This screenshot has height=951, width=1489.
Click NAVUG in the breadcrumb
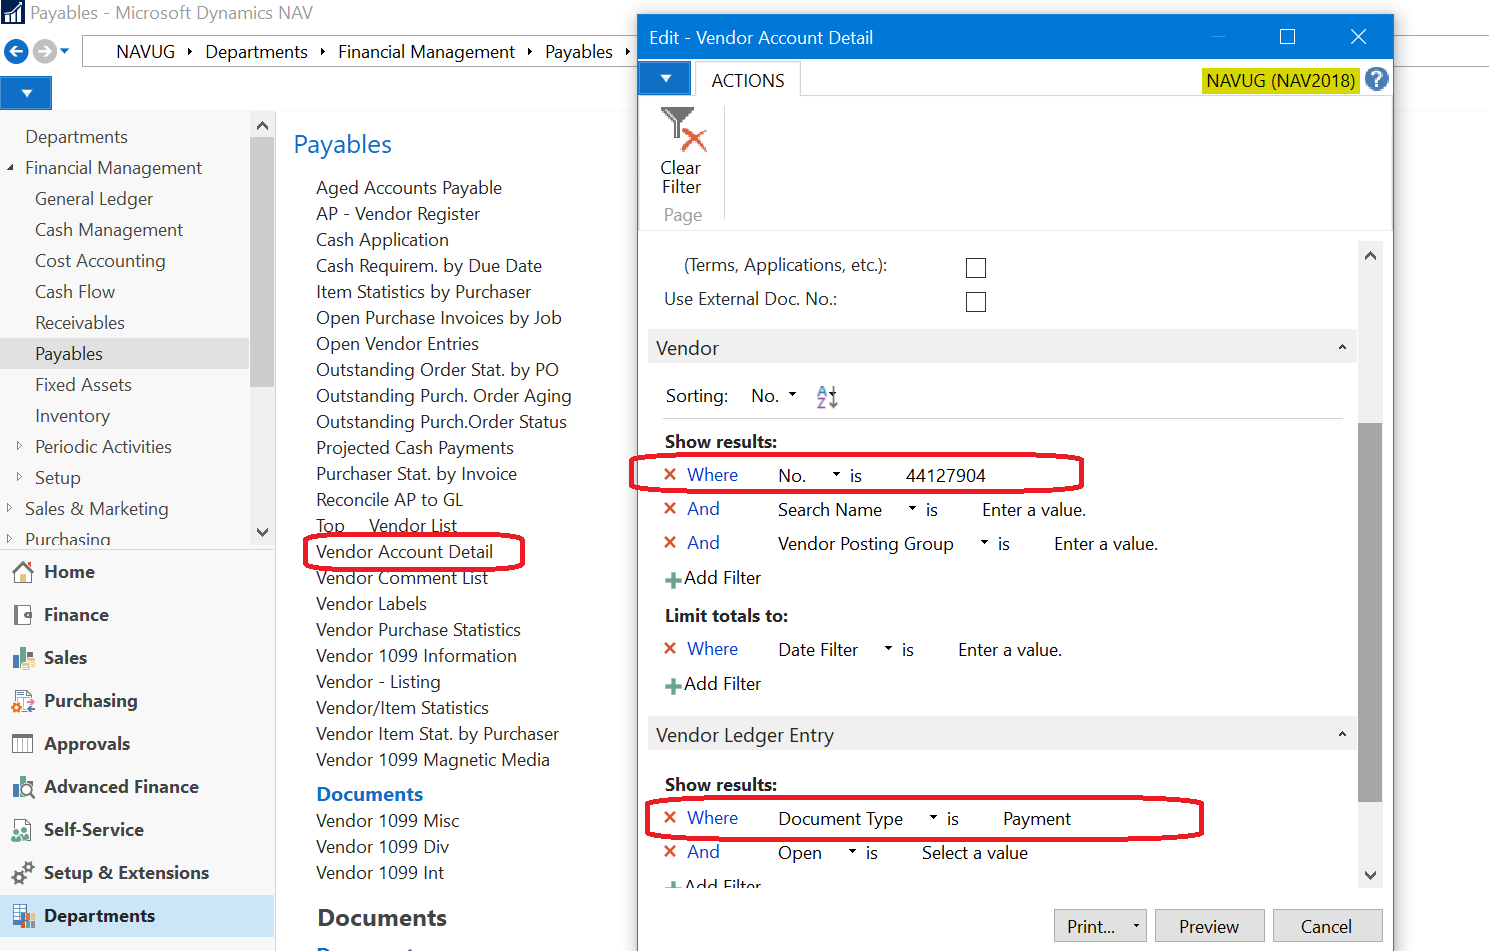coord(145,52)
